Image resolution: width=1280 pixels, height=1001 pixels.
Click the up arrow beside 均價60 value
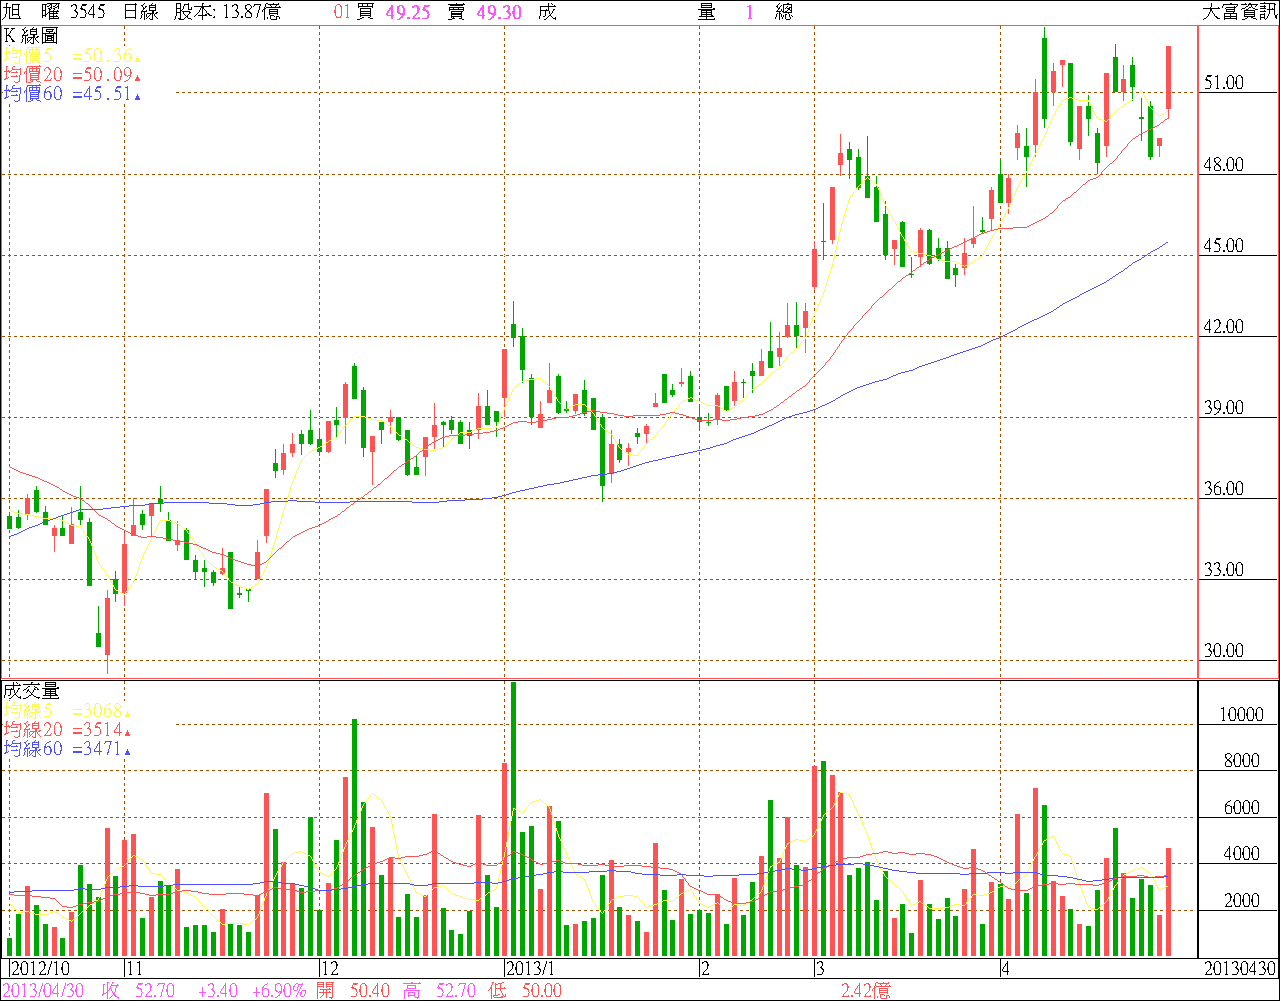(x=138, y=96)
